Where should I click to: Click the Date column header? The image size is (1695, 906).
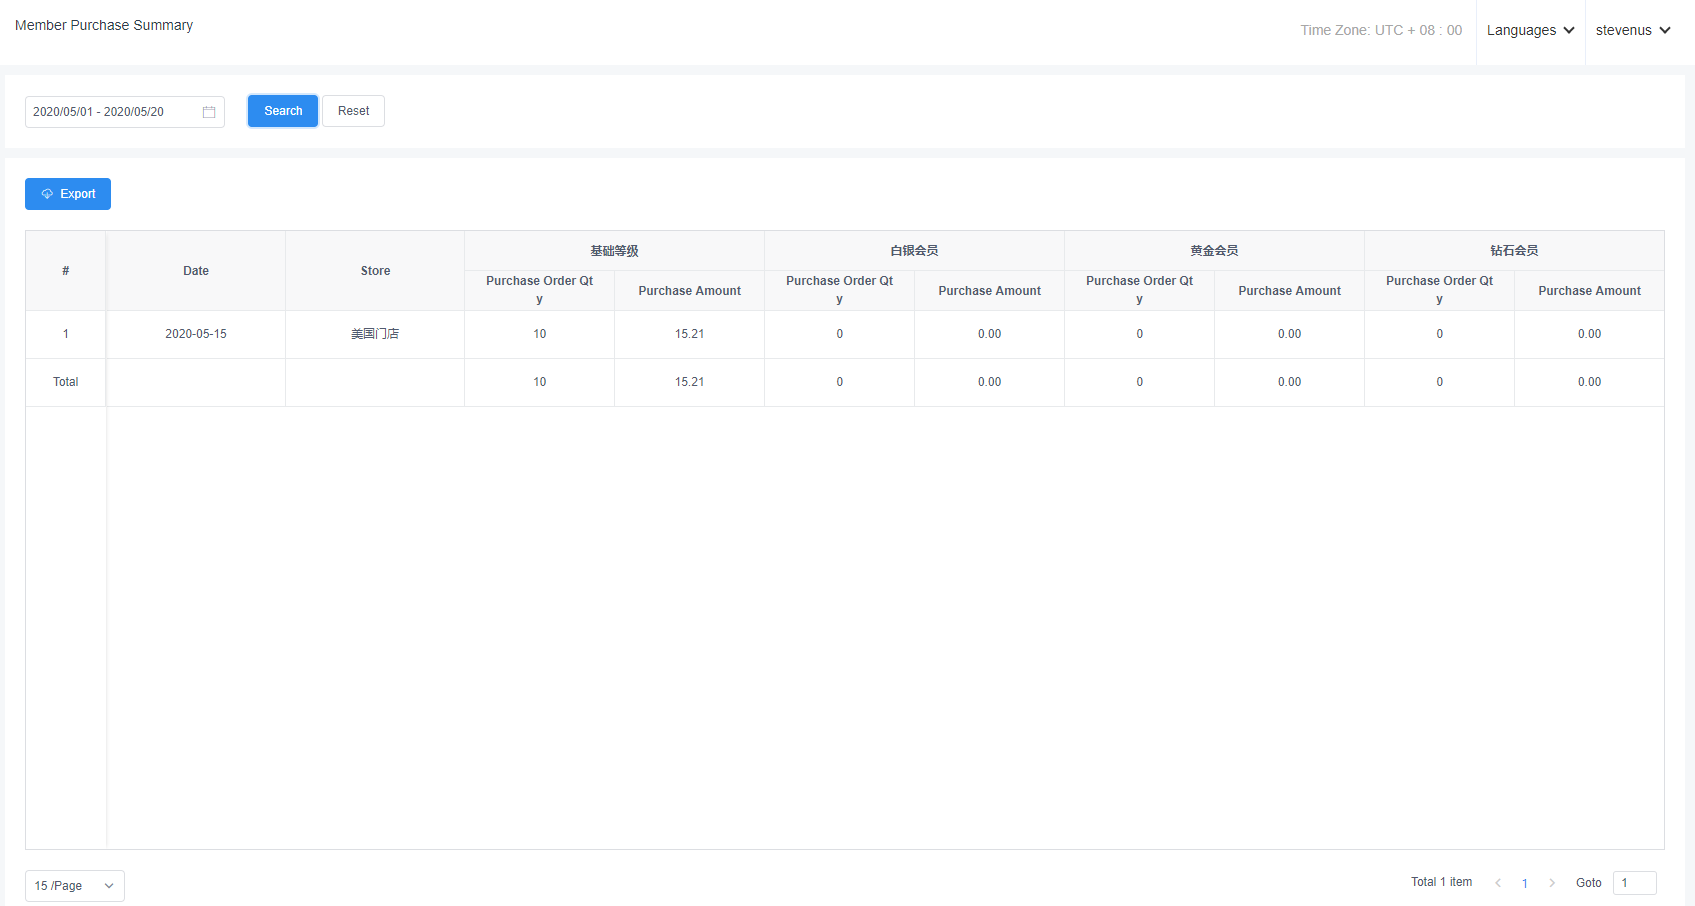coord(196,271)
